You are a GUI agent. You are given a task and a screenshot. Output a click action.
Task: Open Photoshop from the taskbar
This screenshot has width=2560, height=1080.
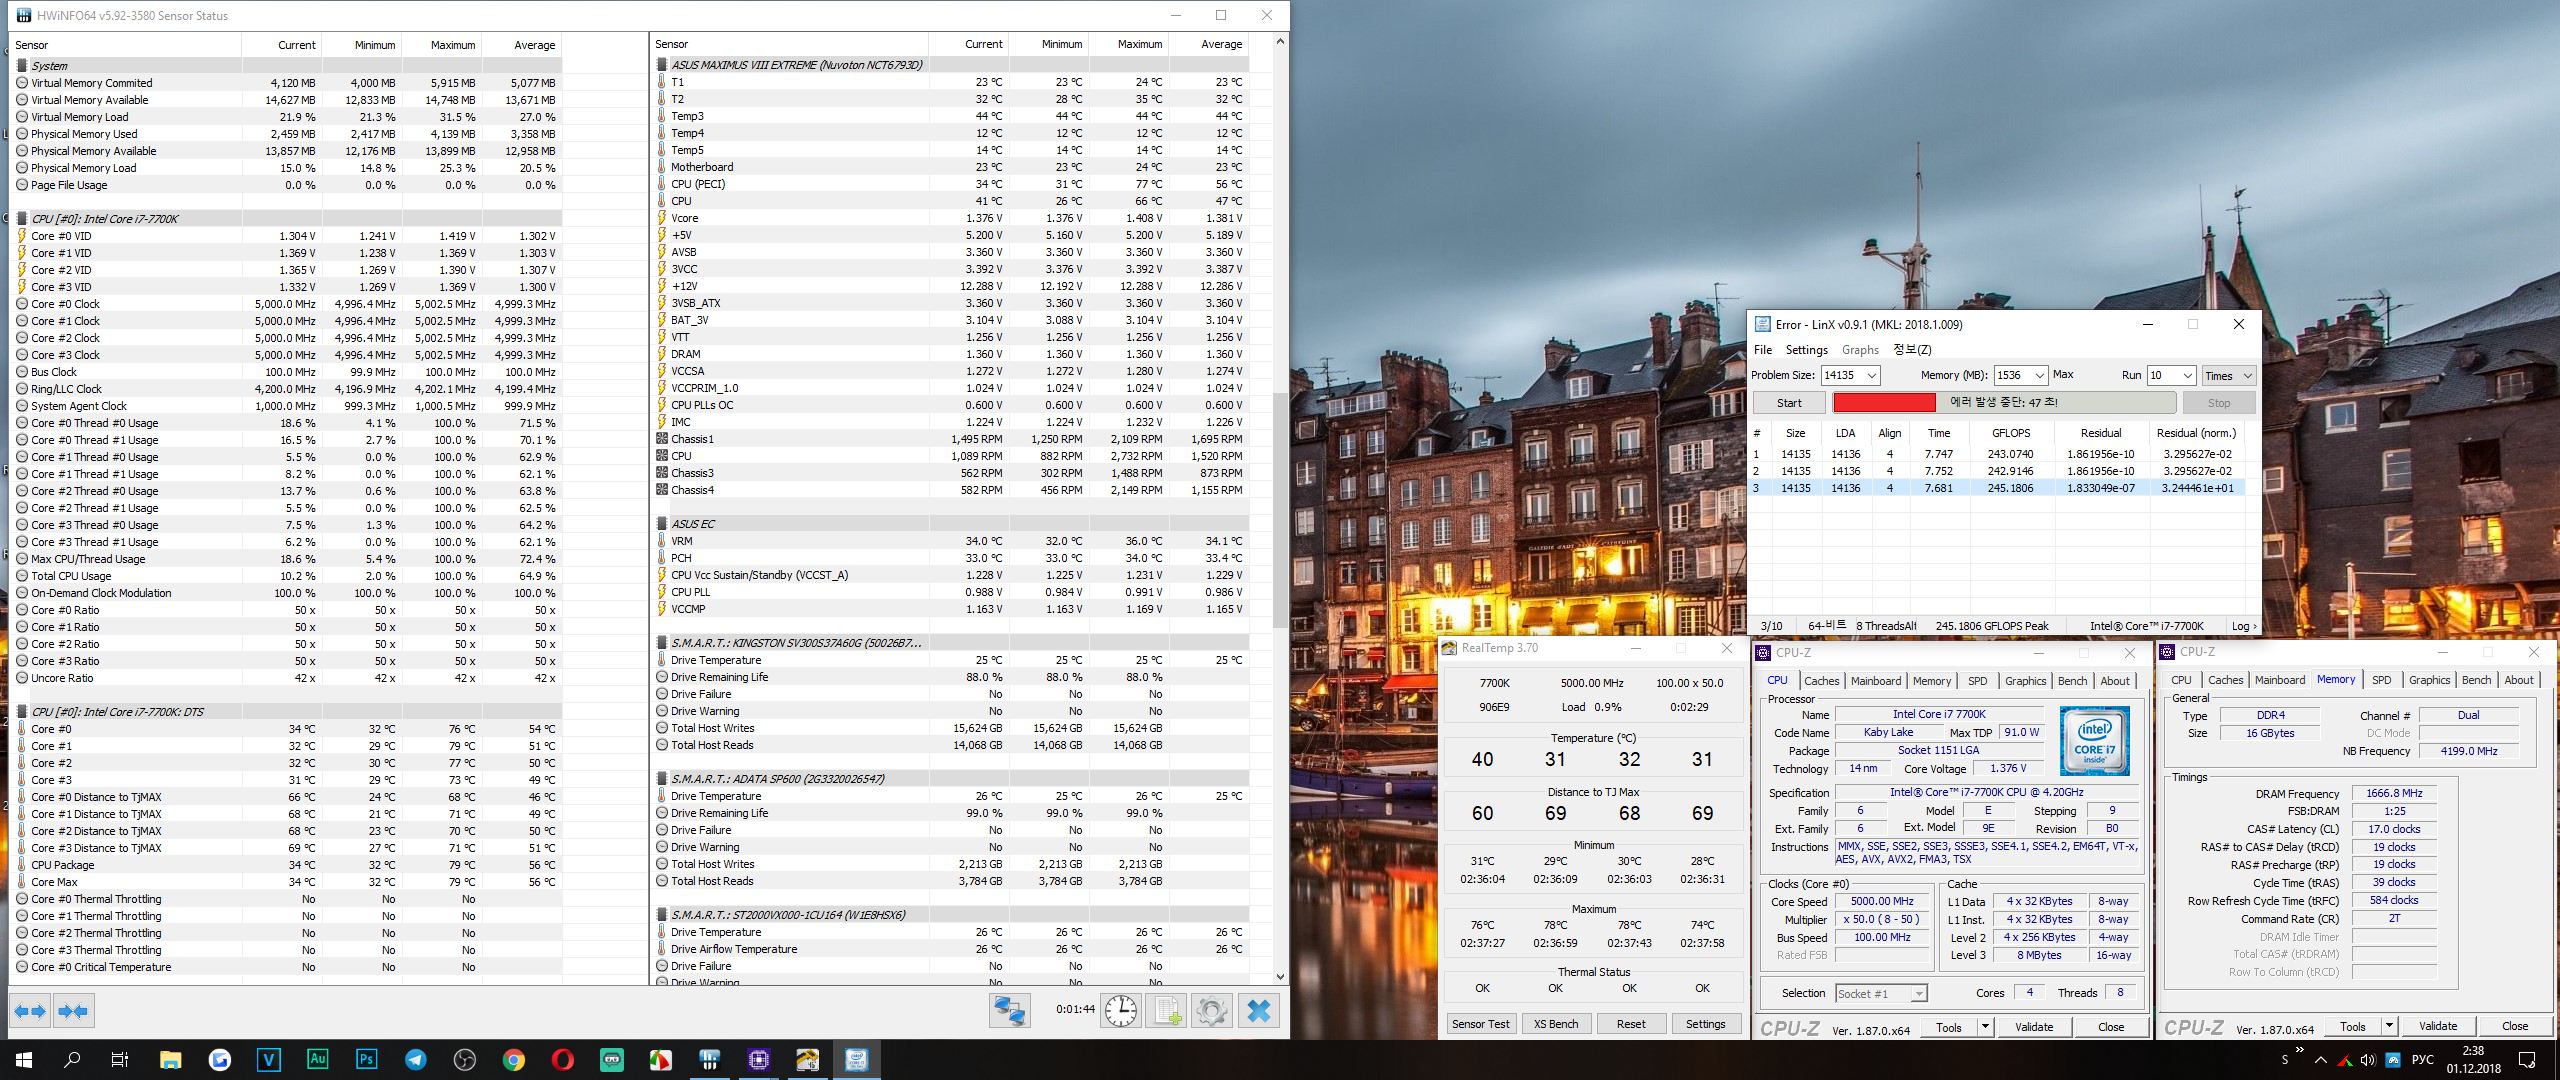tap(366, 1059)
